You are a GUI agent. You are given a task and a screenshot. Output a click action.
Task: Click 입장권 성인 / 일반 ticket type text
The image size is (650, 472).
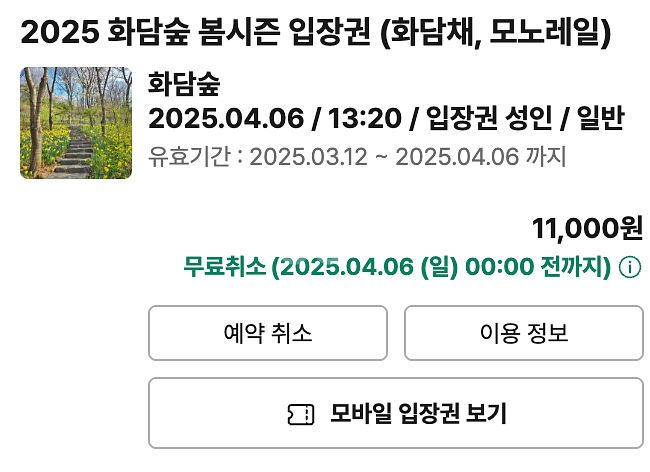(x=526, y=119)
